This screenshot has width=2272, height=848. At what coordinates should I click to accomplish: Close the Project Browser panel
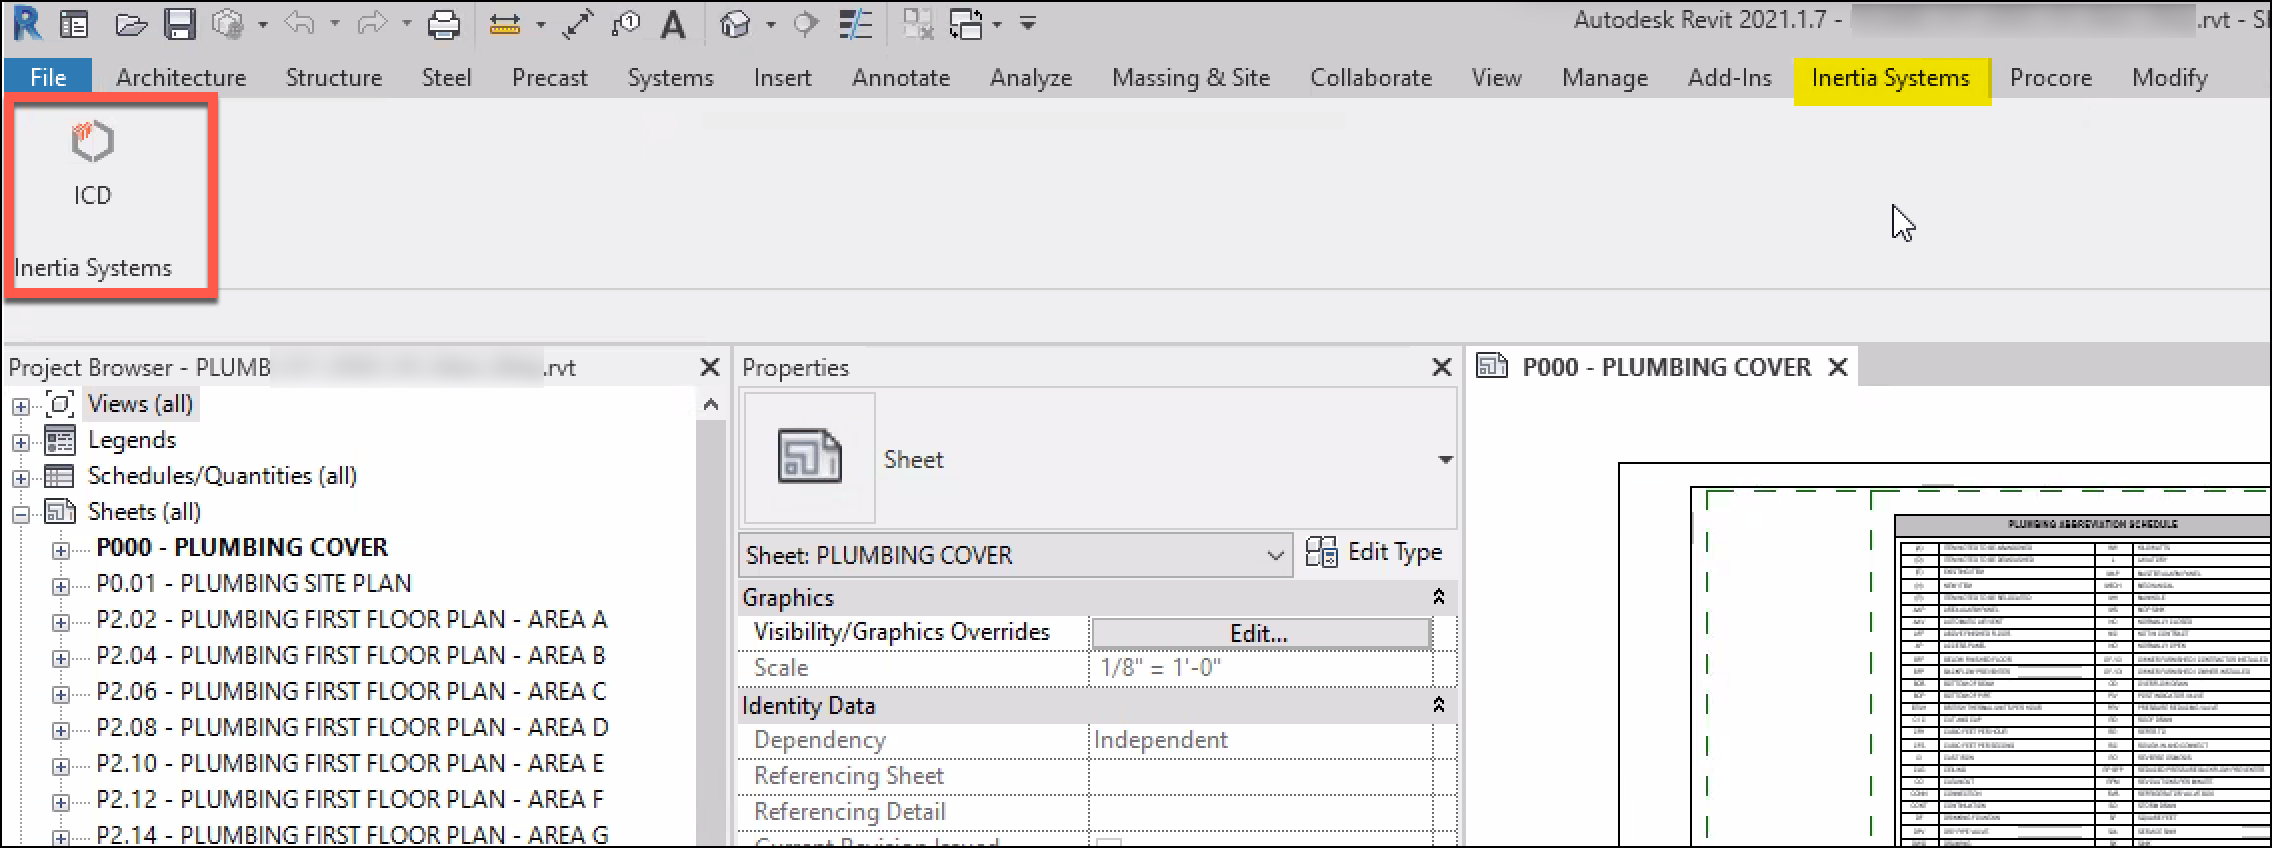pos(710,368)
